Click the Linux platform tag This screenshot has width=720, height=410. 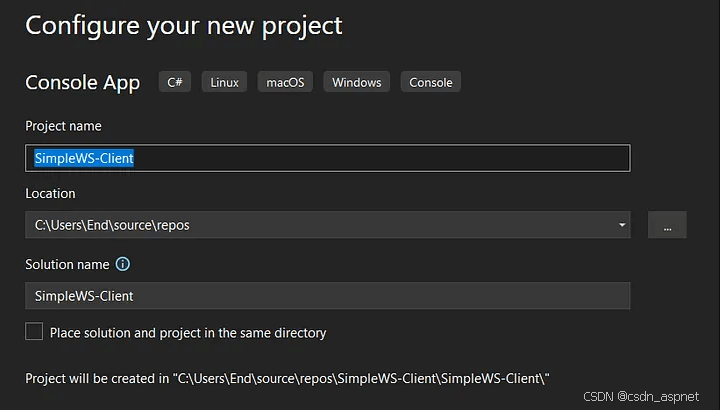[224, 82]
